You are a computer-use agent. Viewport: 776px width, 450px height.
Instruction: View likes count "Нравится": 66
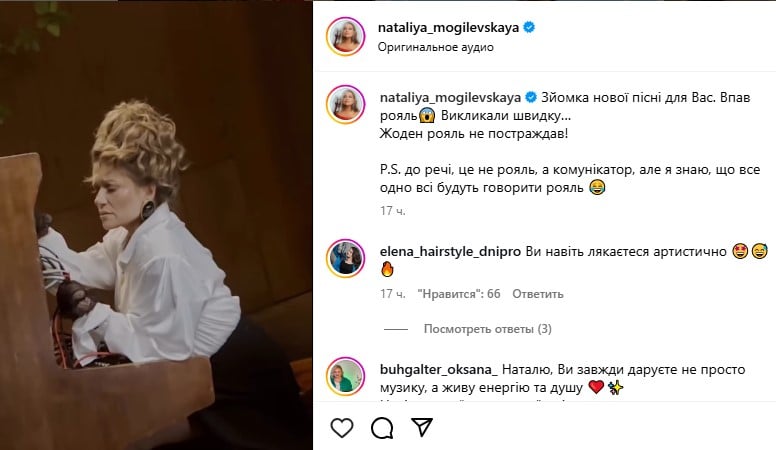pos(459,294)
